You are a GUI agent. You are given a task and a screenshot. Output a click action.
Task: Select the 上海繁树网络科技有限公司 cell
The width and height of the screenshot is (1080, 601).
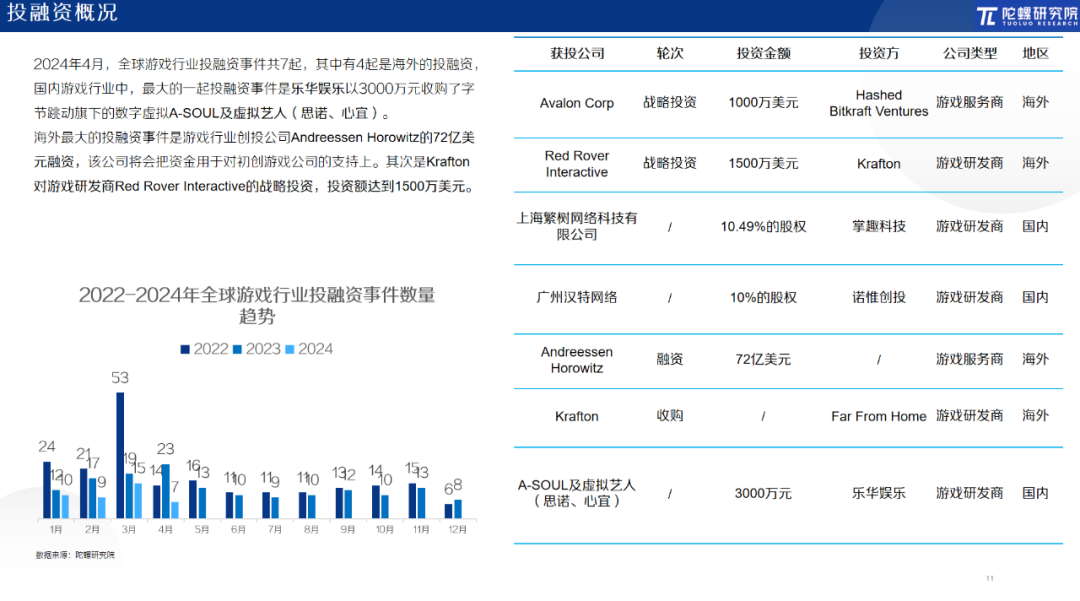tap(577, 226)
